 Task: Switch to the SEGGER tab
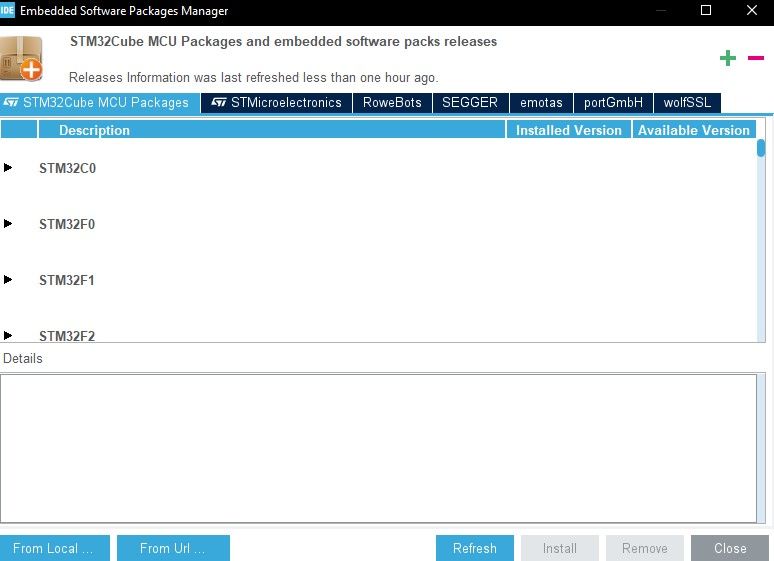click(470, 103)
